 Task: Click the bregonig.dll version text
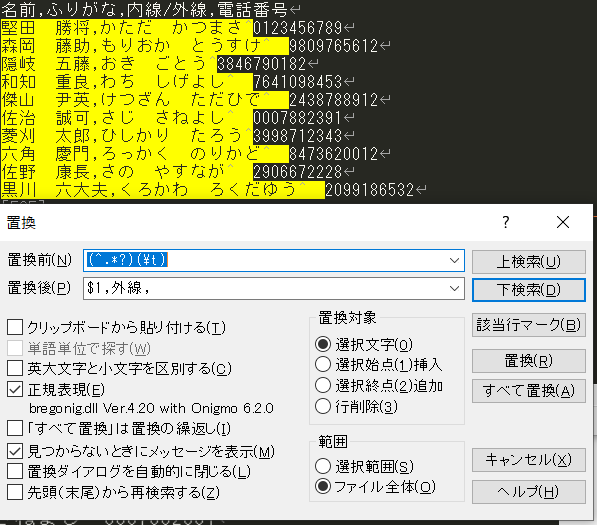tap(151, 409)
